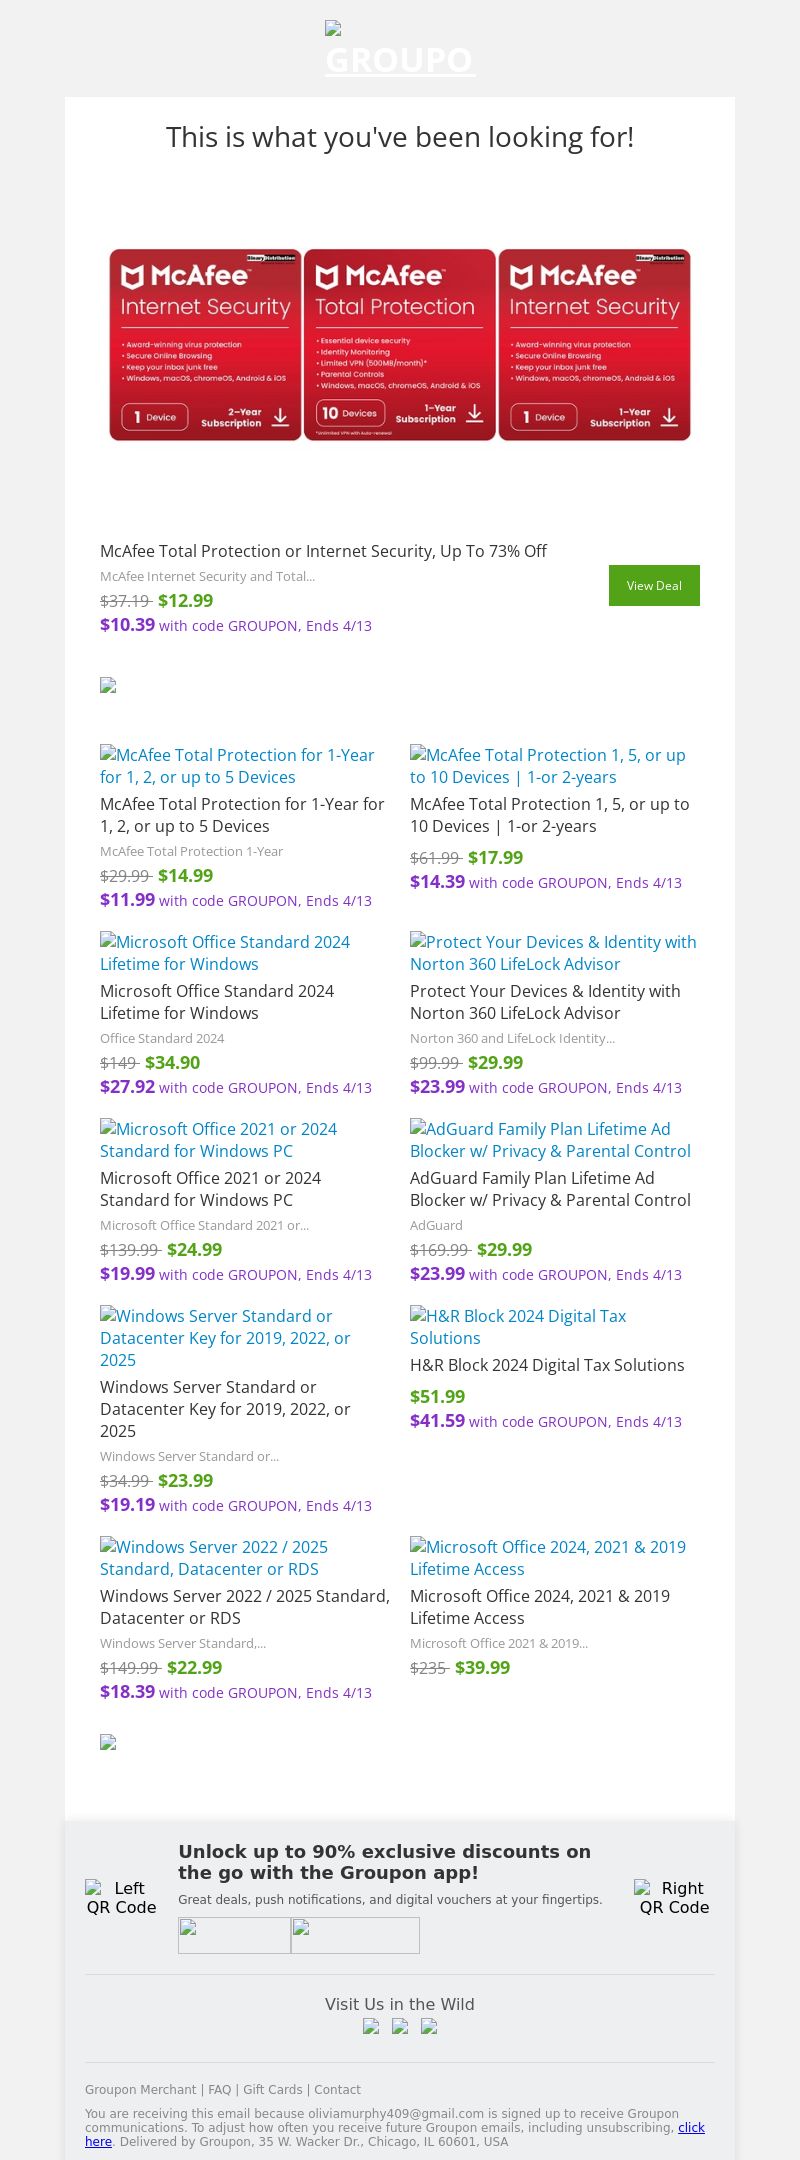Viewport: 800px width, 2160px height.
Task: Open the Left QR Code image
Action: [121, 1897]
